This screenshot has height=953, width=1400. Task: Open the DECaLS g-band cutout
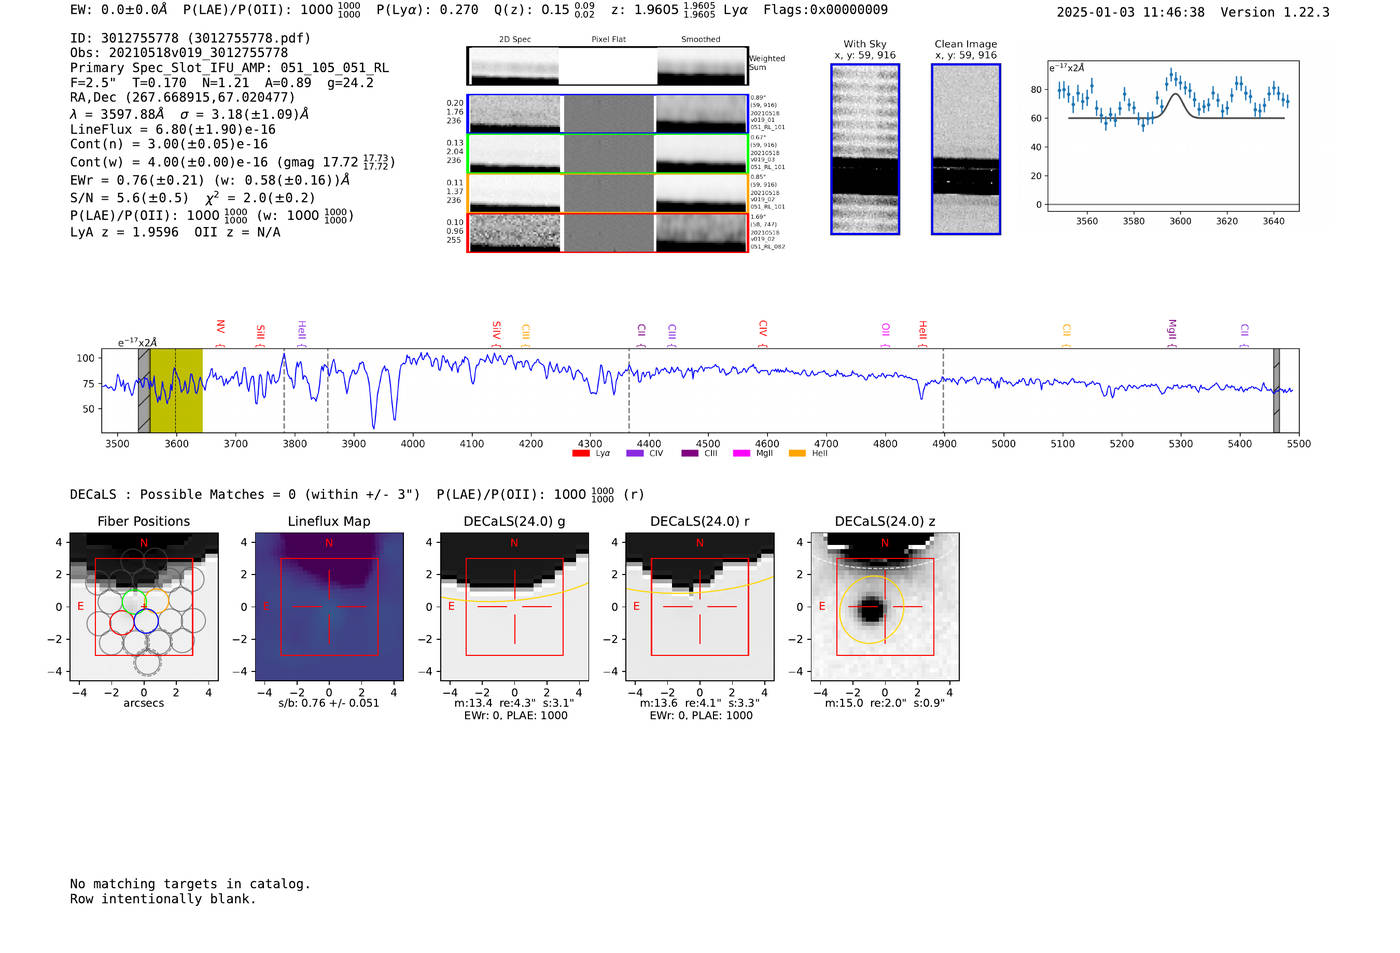pos(515,607)
